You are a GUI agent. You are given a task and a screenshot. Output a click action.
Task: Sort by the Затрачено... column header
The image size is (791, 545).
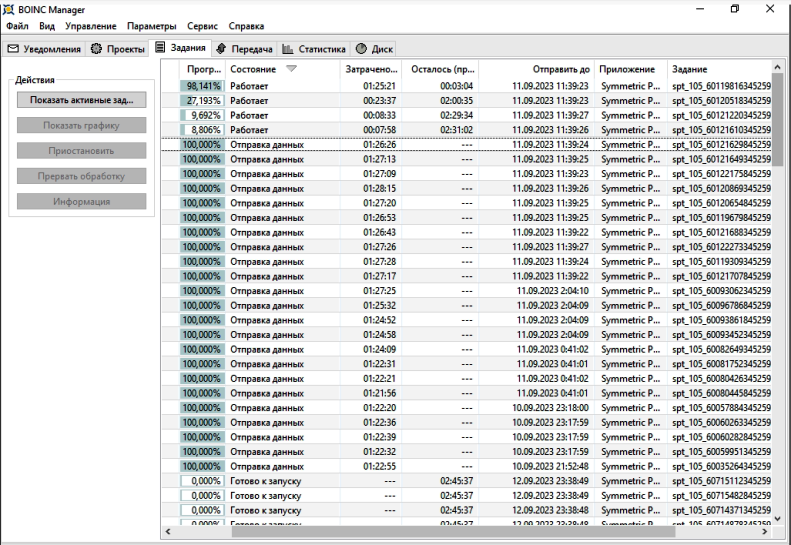click(x=371, y=69)
